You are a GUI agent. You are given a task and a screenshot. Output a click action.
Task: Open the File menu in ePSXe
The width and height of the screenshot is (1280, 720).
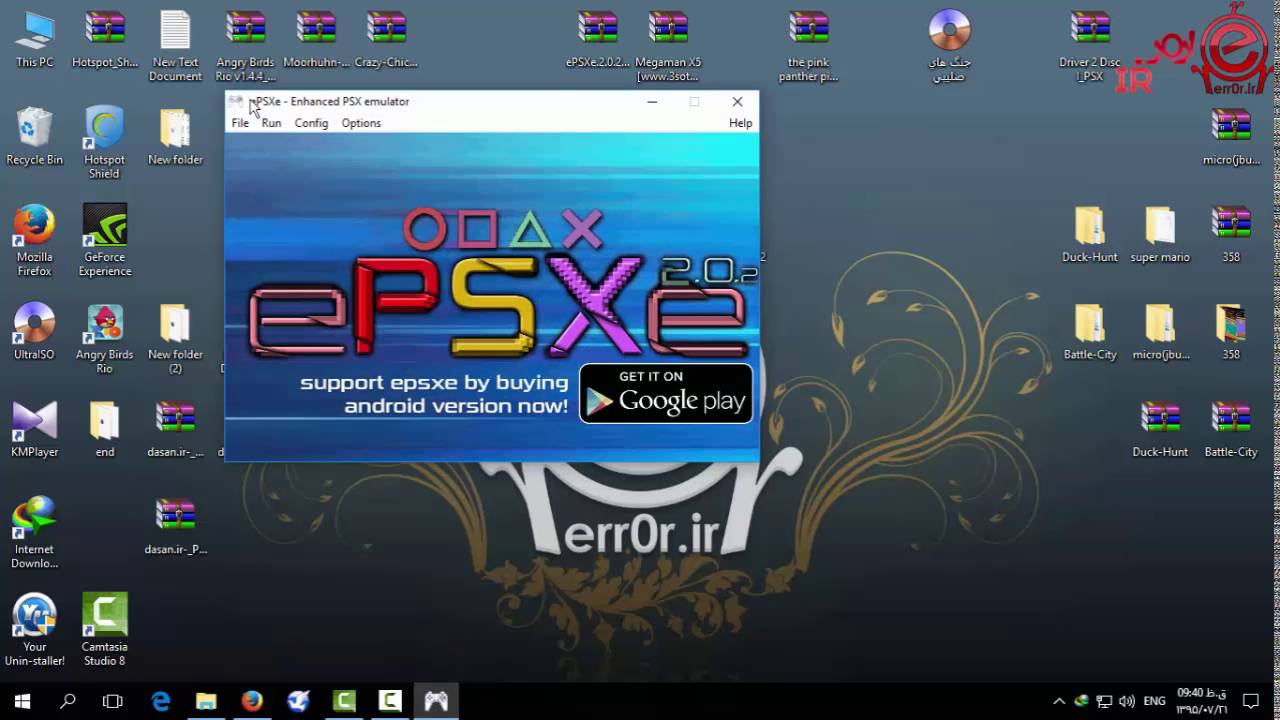240,123
